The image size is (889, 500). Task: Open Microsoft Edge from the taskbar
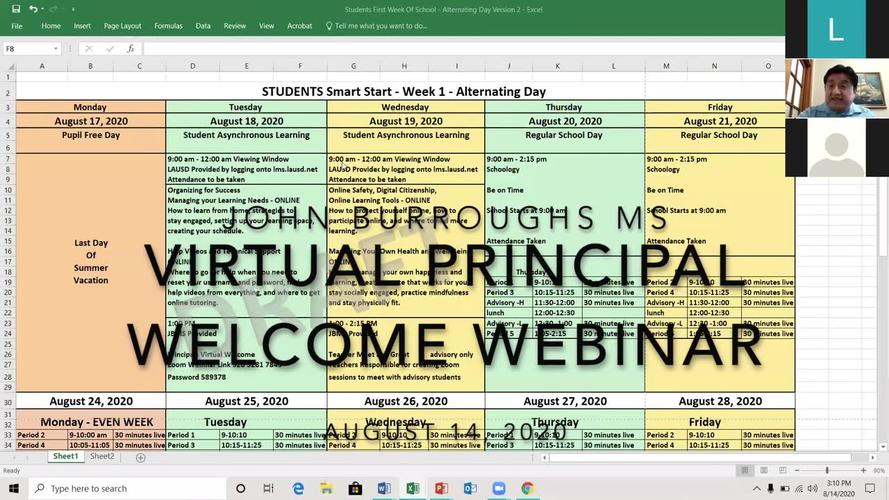click(x=298, y=489)
